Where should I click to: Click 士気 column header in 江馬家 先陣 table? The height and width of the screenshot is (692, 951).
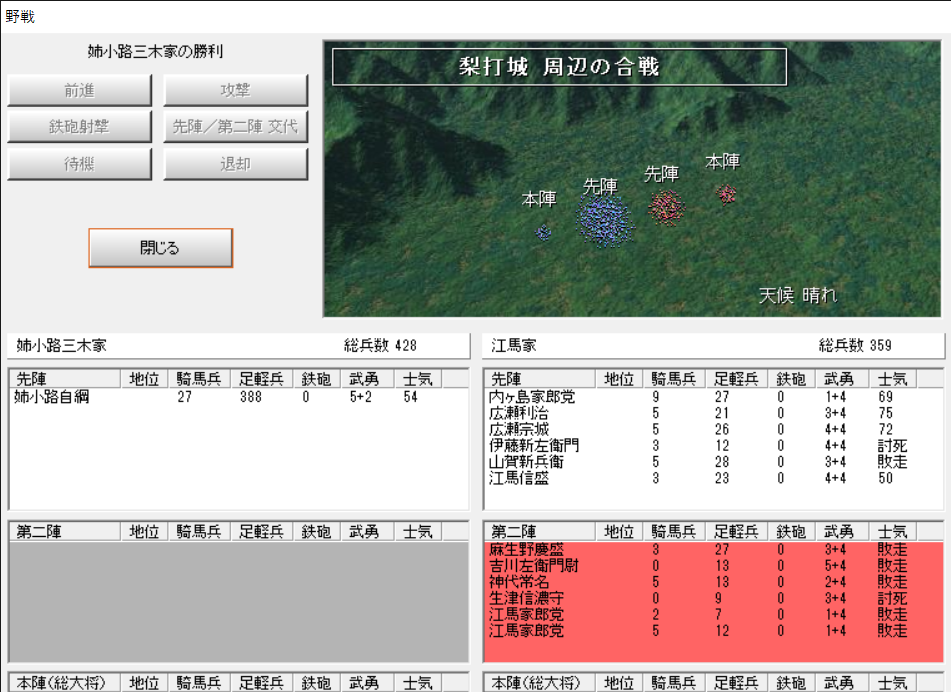[893, 379]
